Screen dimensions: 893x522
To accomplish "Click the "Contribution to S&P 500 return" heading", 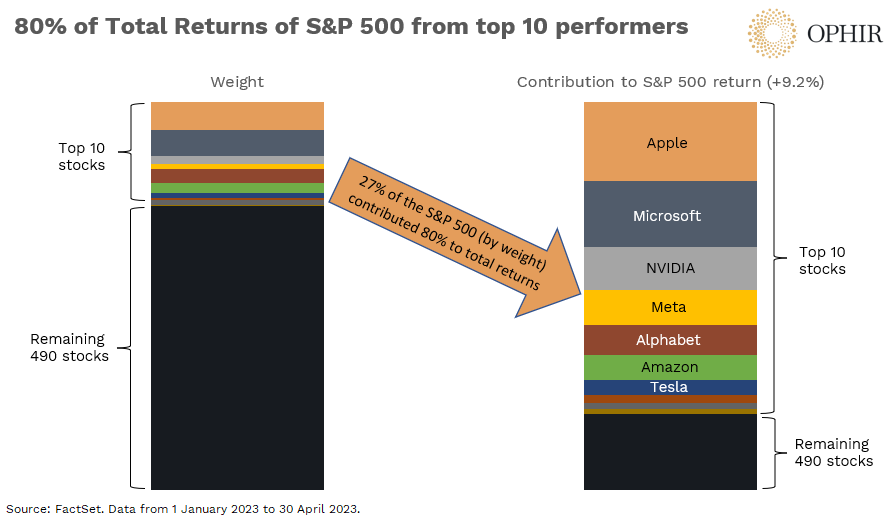I will tap(669, 82).
